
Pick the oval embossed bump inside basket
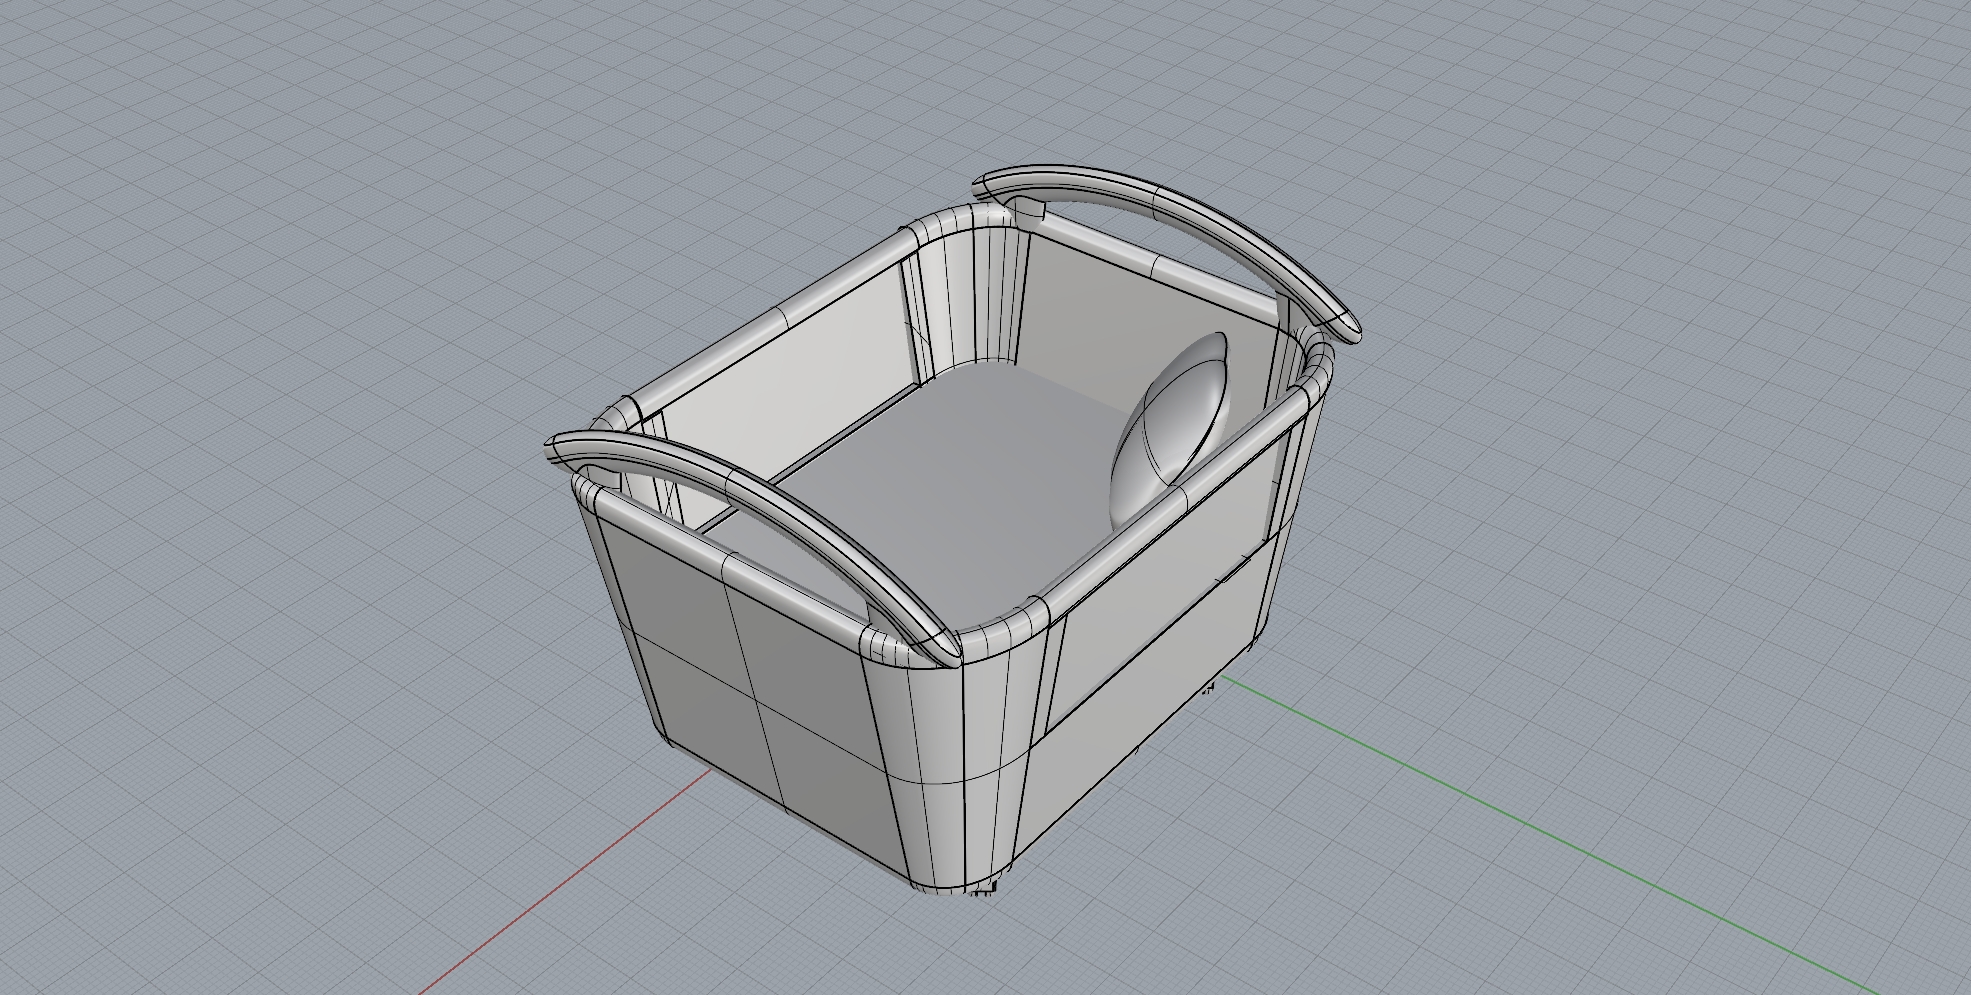1169,428
